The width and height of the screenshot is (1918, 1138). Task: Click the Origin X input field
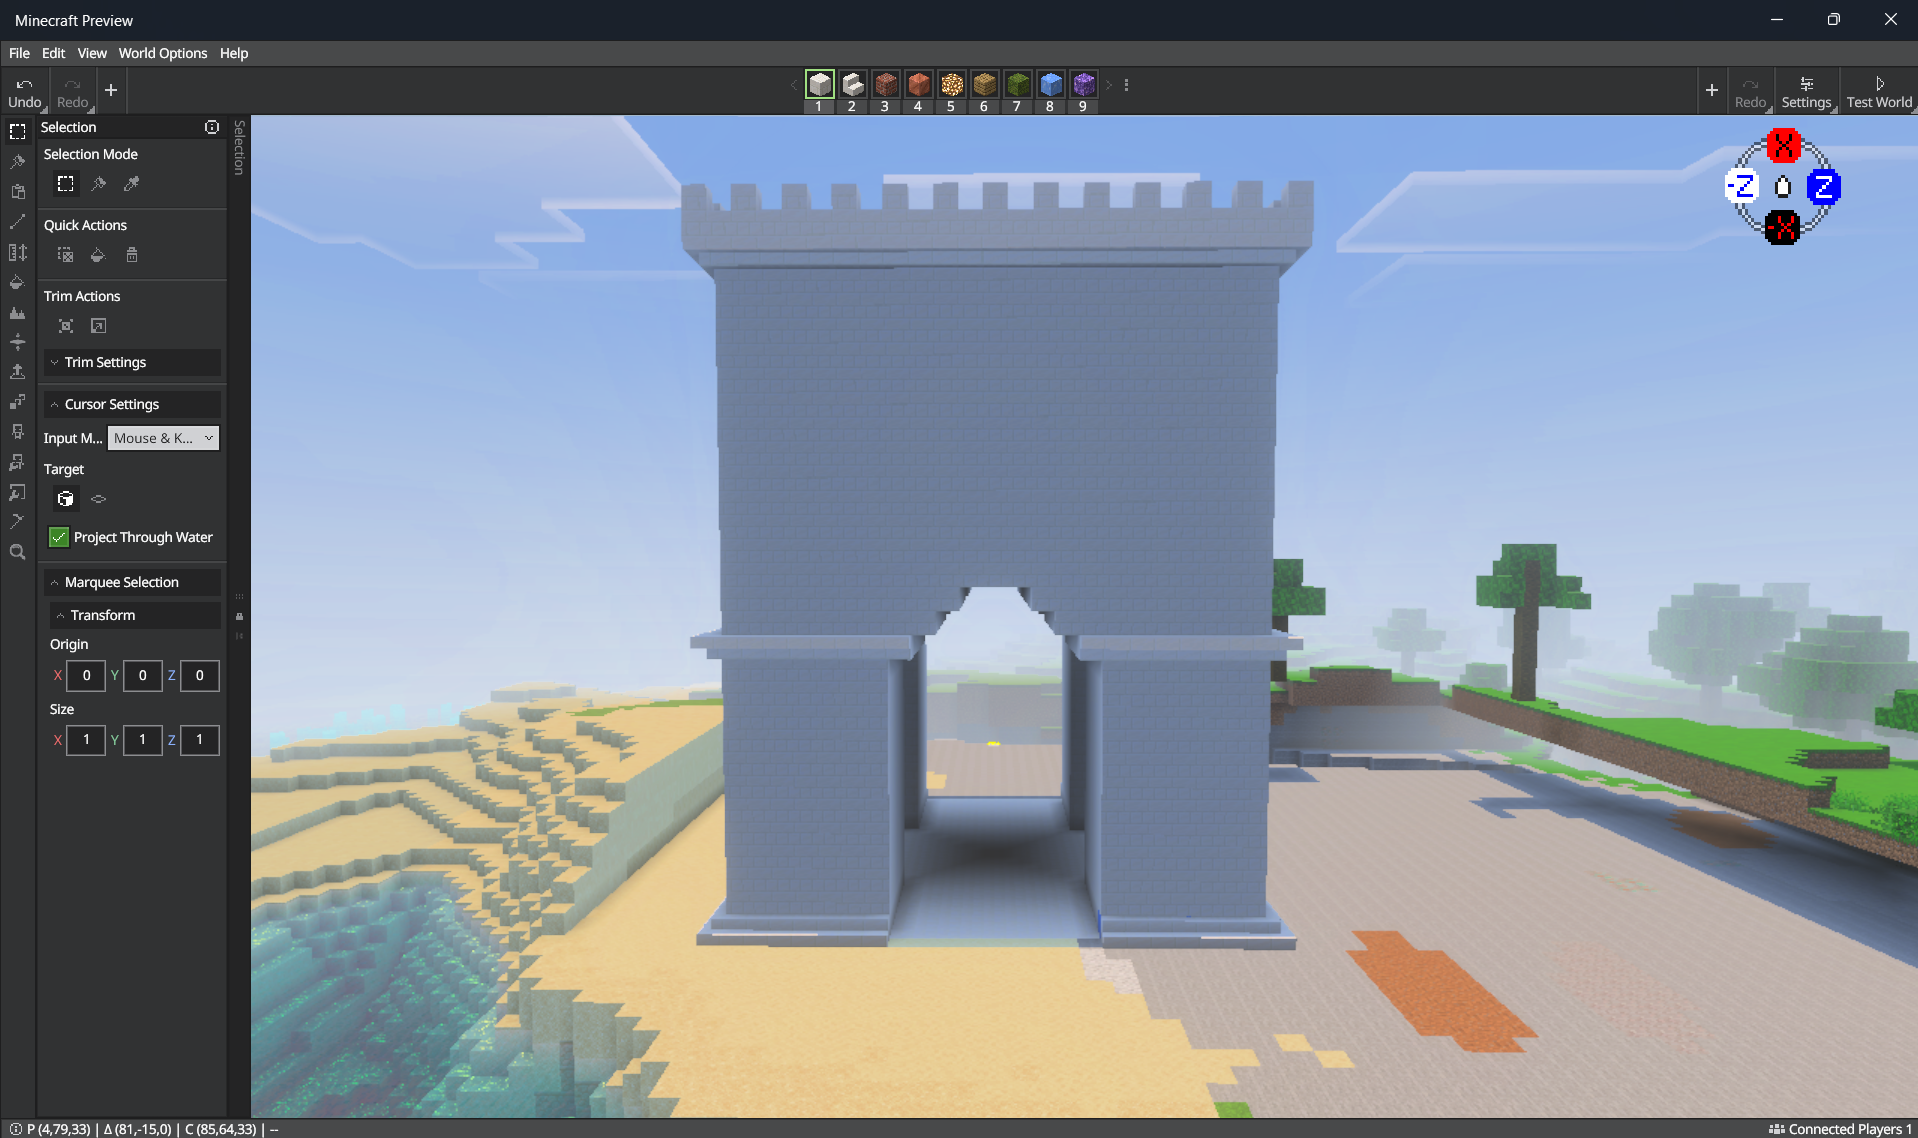[x=86, y=675]
